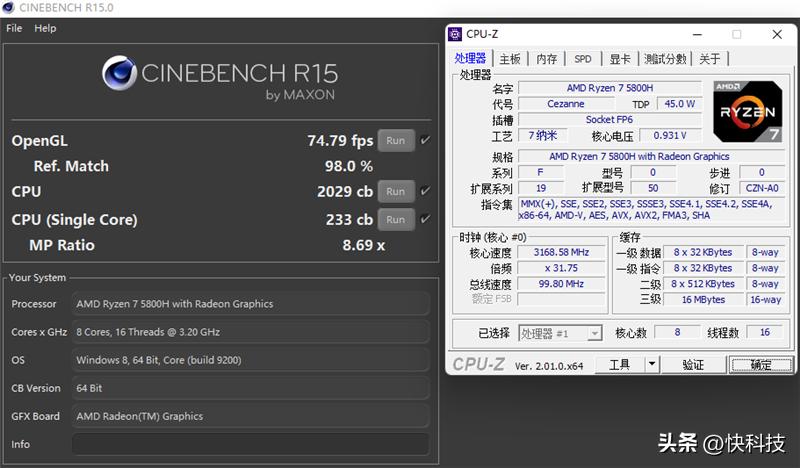Click the 线程数 value 16
Viewport: 800px width, 468px height.
(x=765, y=332)
